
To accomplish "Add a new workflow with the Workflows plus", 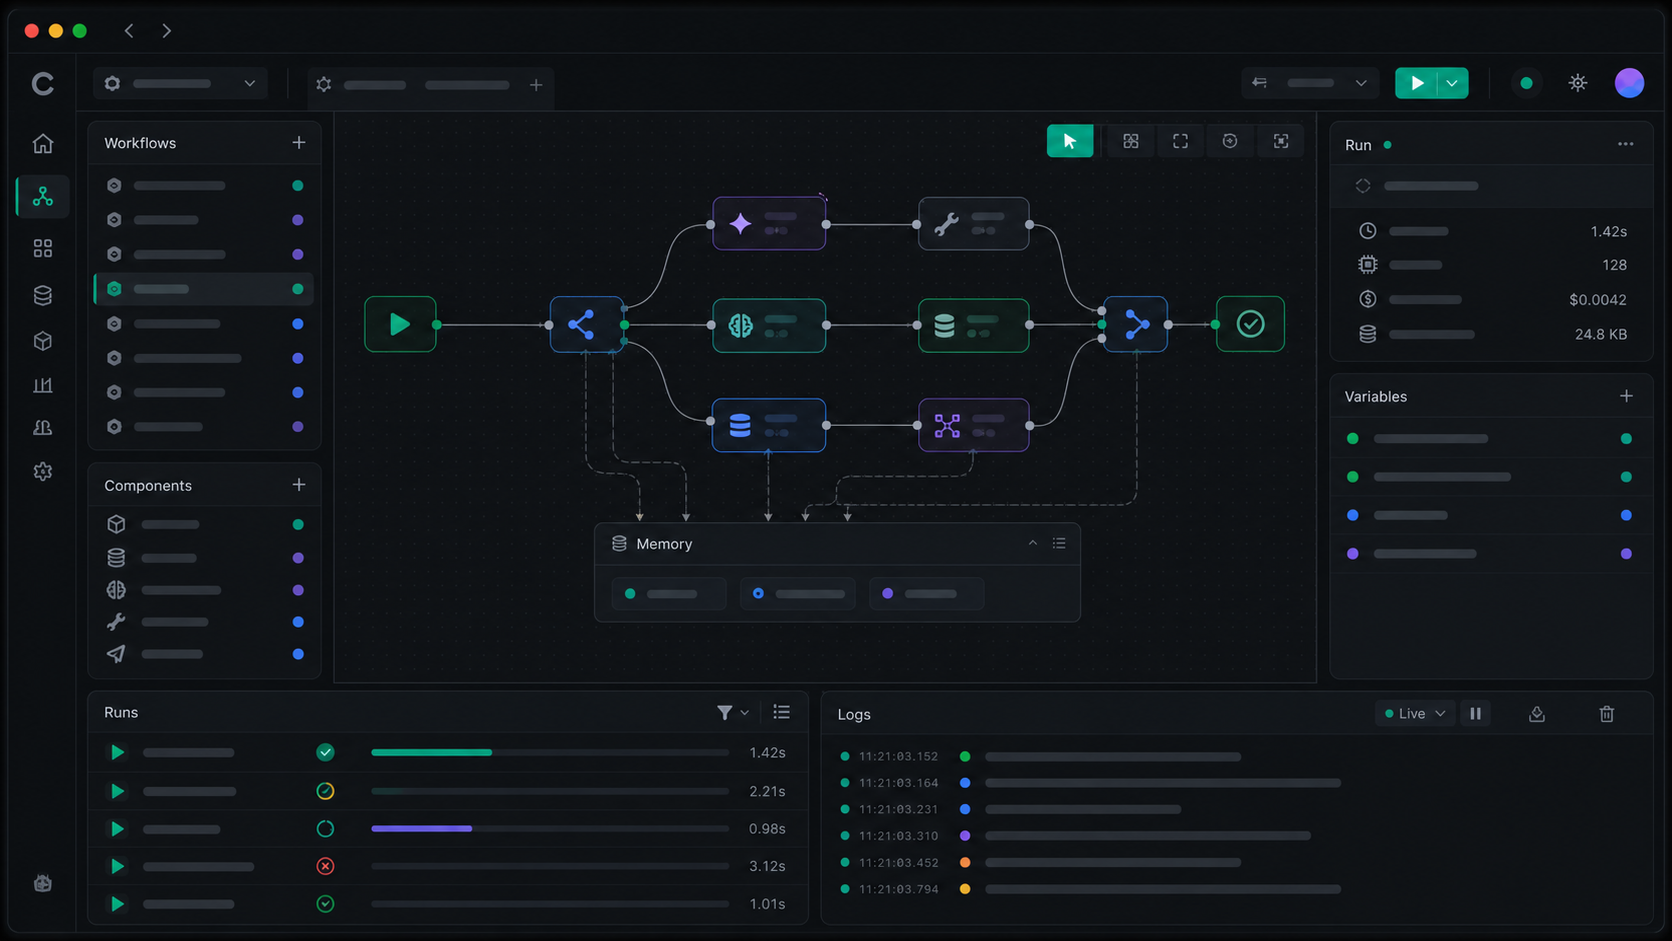I will [x=299, y=142].
